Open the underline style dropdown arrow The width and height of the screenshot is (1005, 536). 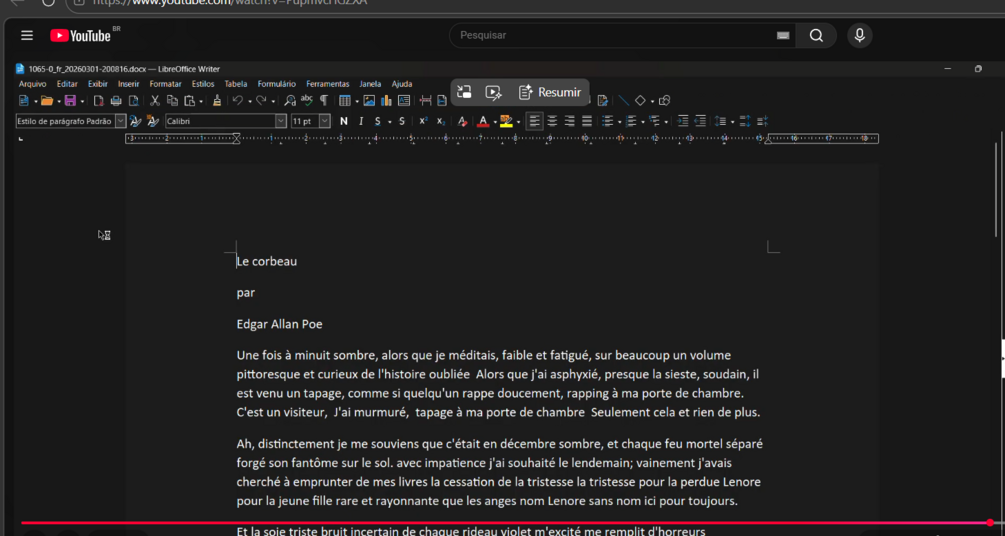tap(390, 122)
